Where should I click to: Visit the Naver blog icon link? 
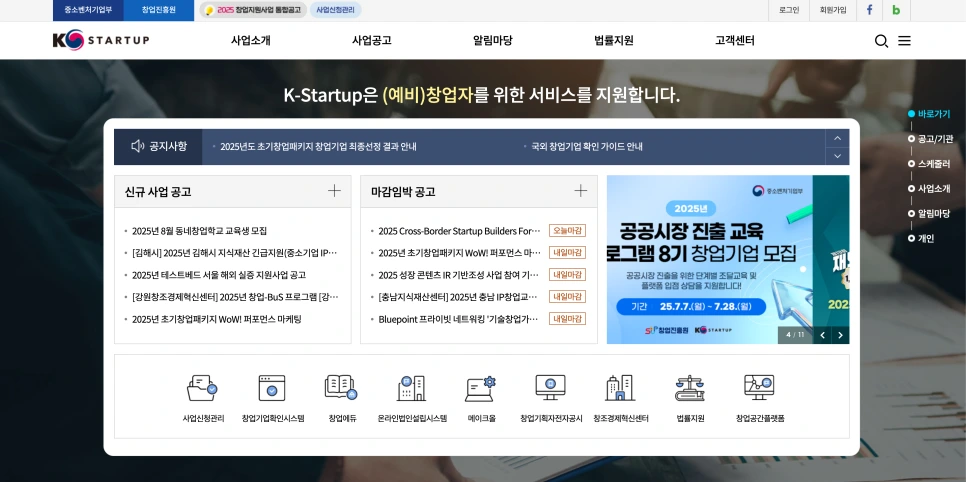896,10
